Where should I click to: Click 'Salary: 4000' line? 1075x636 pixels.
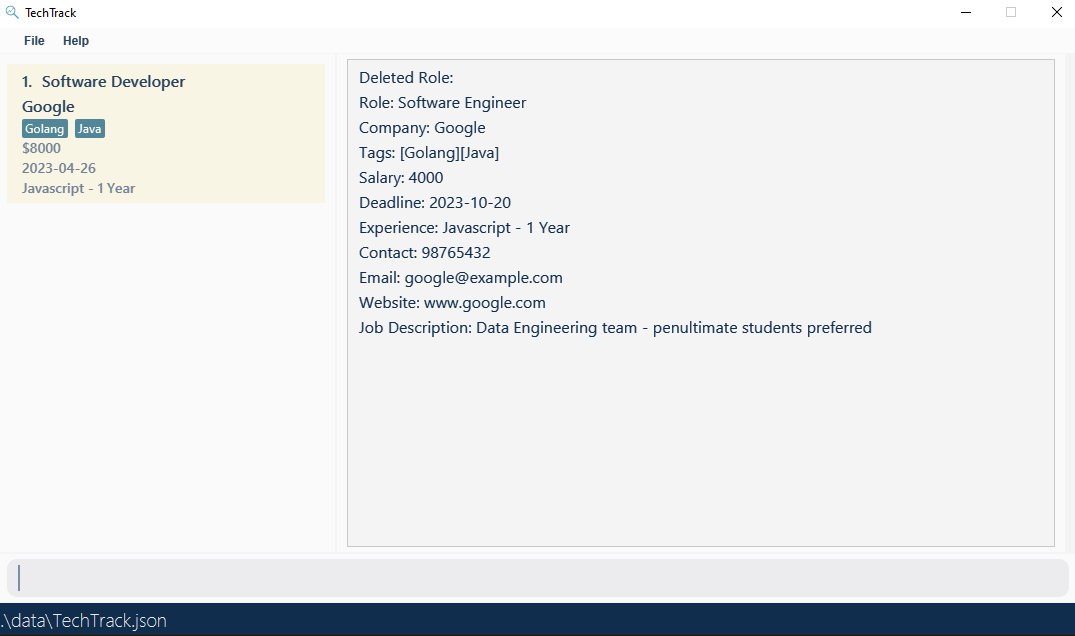click(x=401, y=178)
